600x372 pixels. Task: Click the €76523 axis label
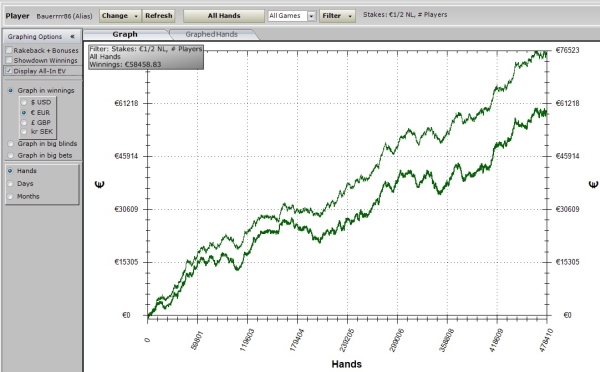(567, 50)
